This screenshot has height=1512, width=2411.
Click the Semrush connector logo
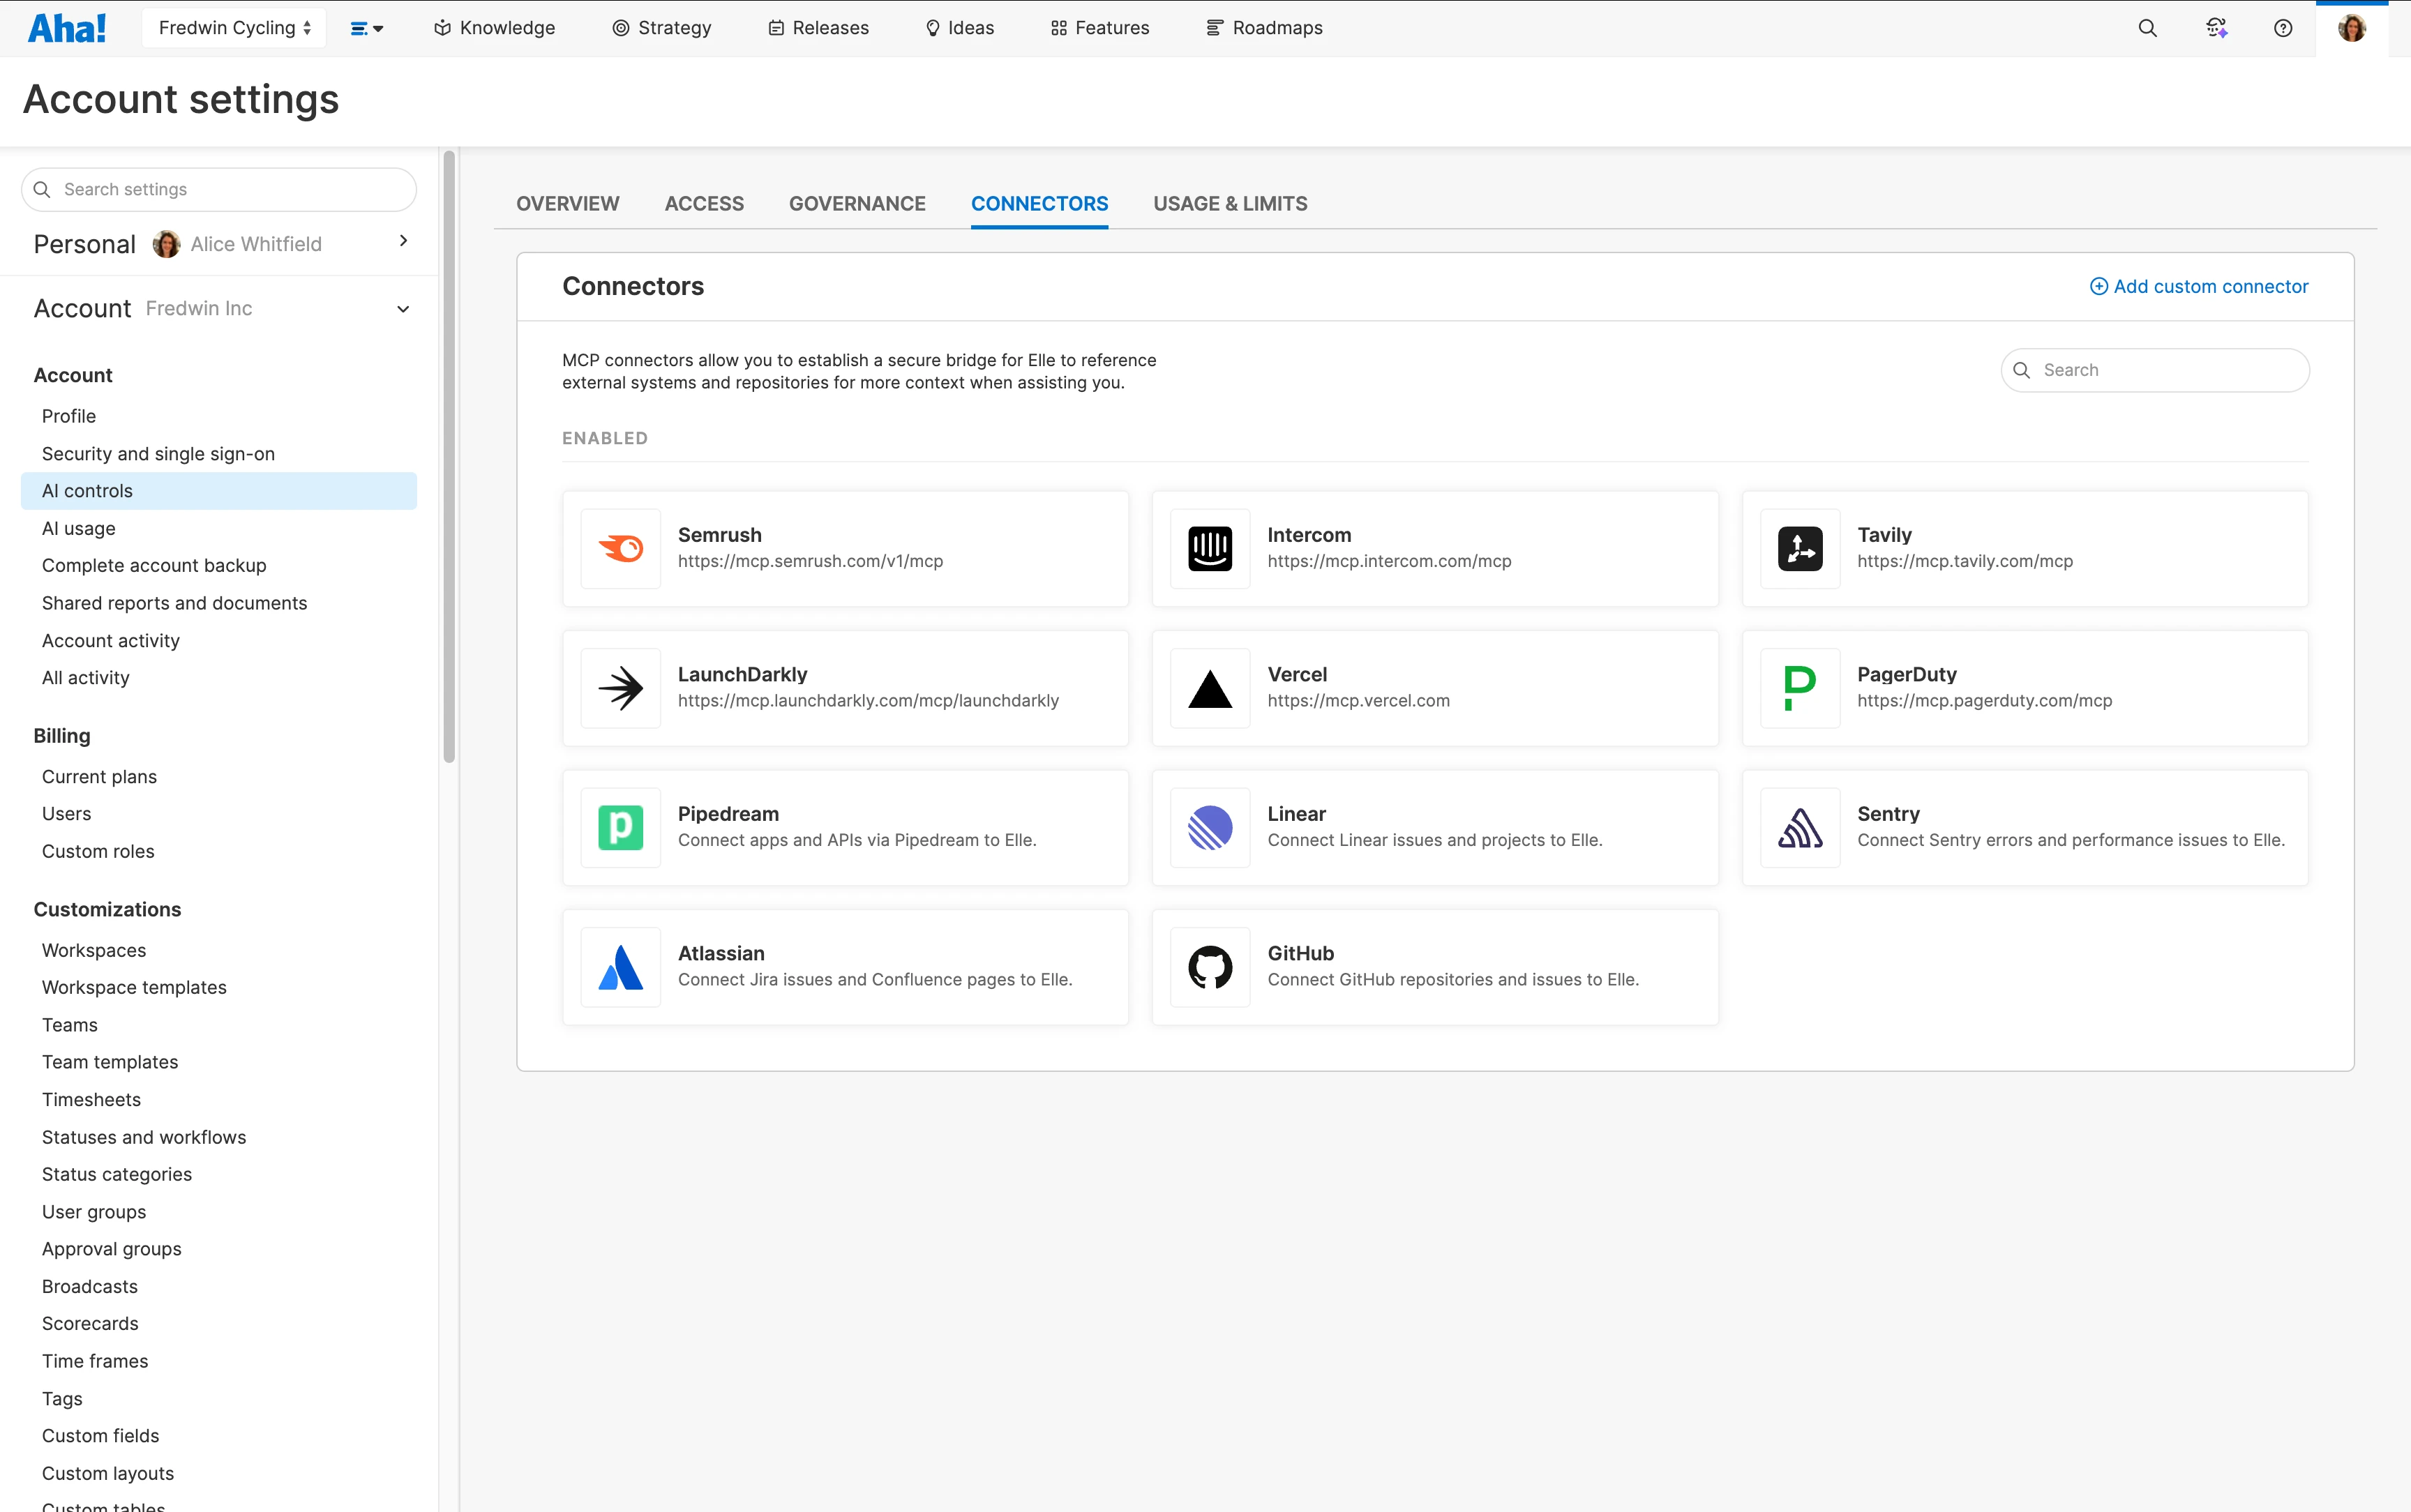pos(621,549)
